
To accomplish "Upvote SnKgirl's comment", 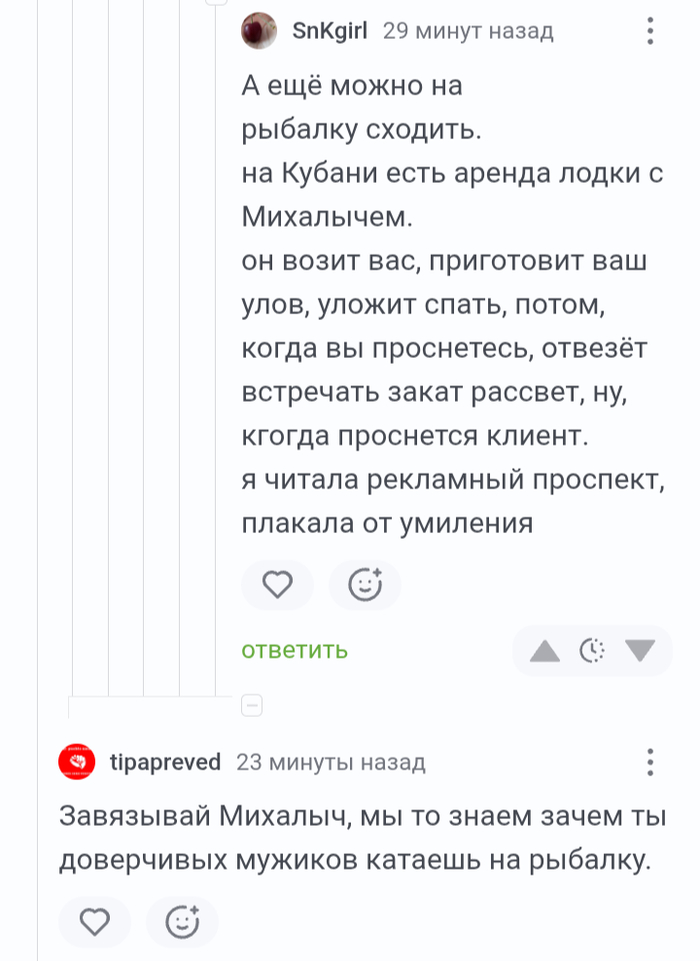I will coord(543,650).
